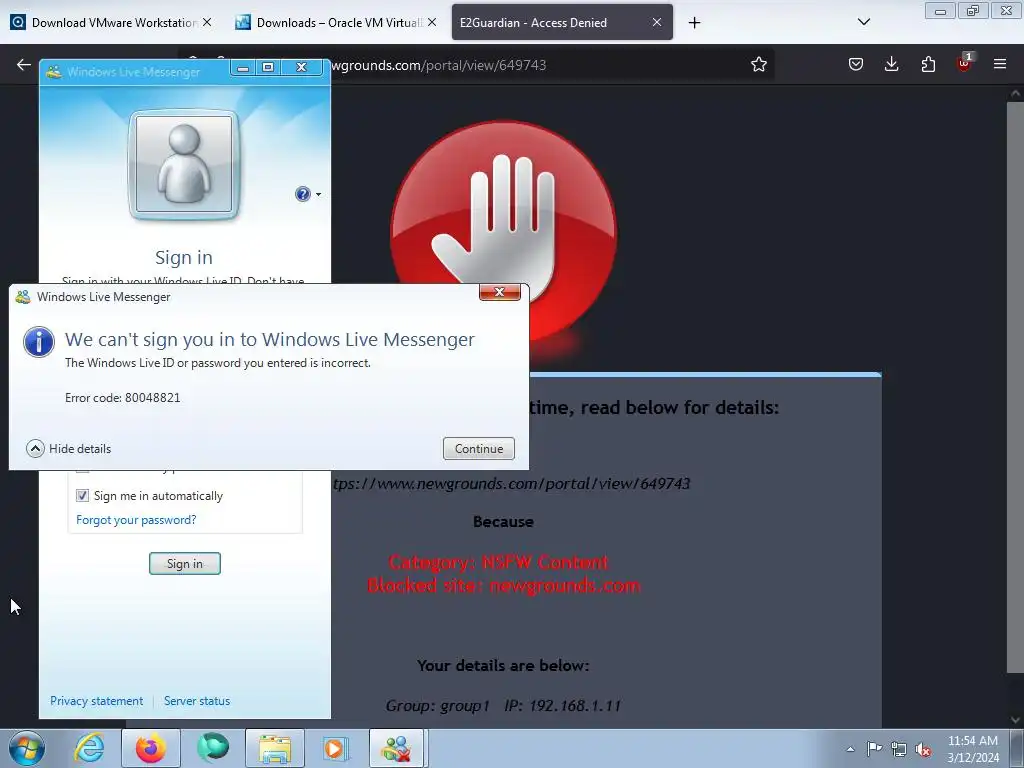1024x768 pixels.
Task: Close the Download VMware Workstation tab
Action: tap(207, 22)
